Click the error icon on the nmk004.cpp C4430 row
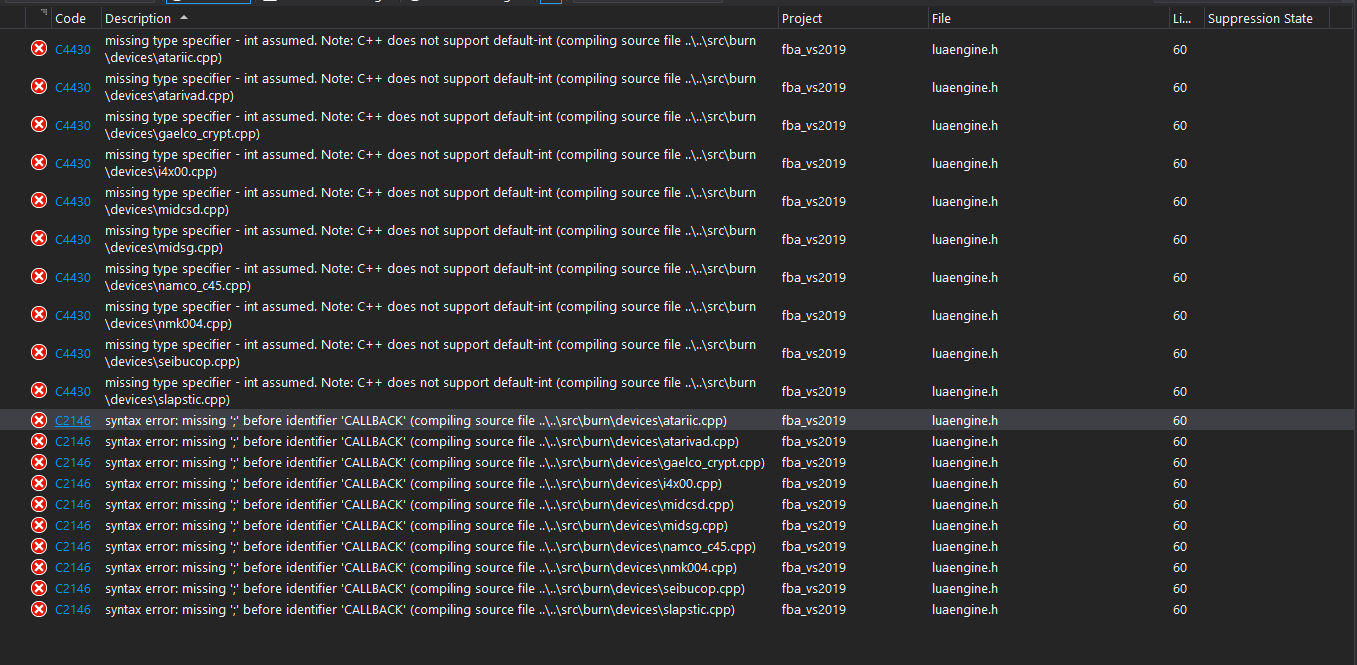Viewport: 1357px width, 665px height. (38, 313)
